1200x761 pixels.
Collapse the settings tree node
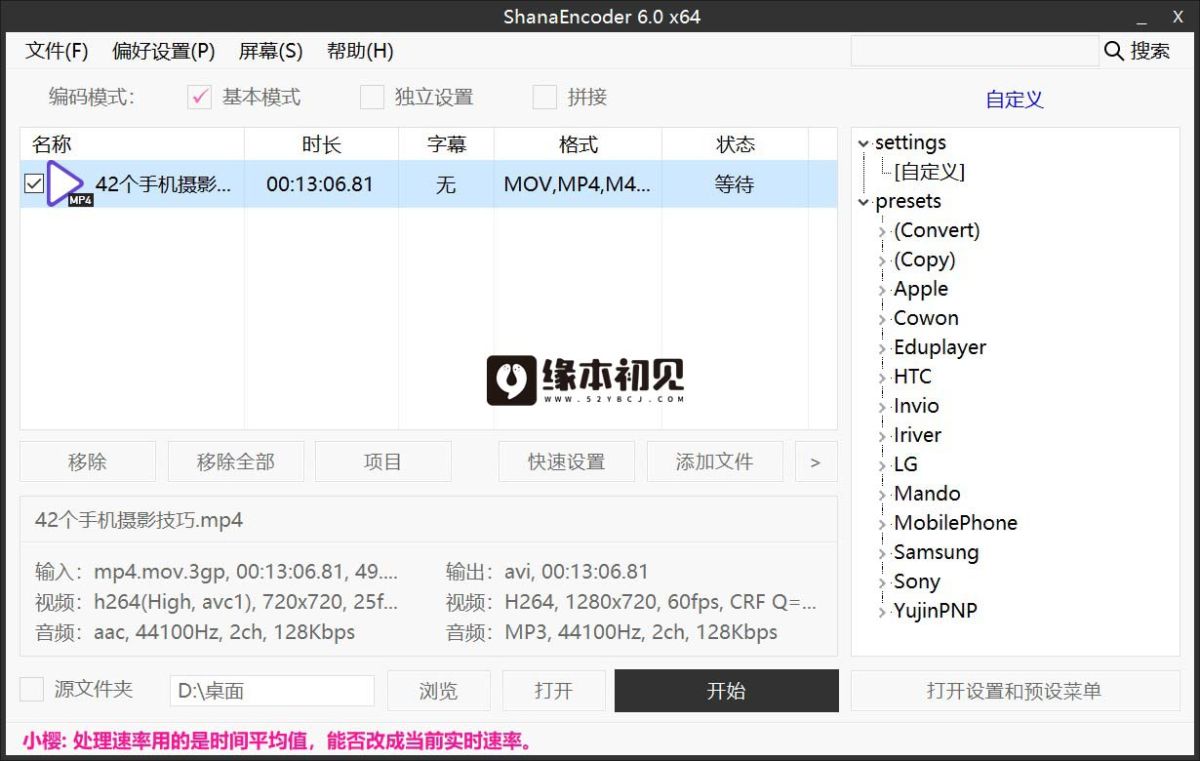tap(864, 144)
